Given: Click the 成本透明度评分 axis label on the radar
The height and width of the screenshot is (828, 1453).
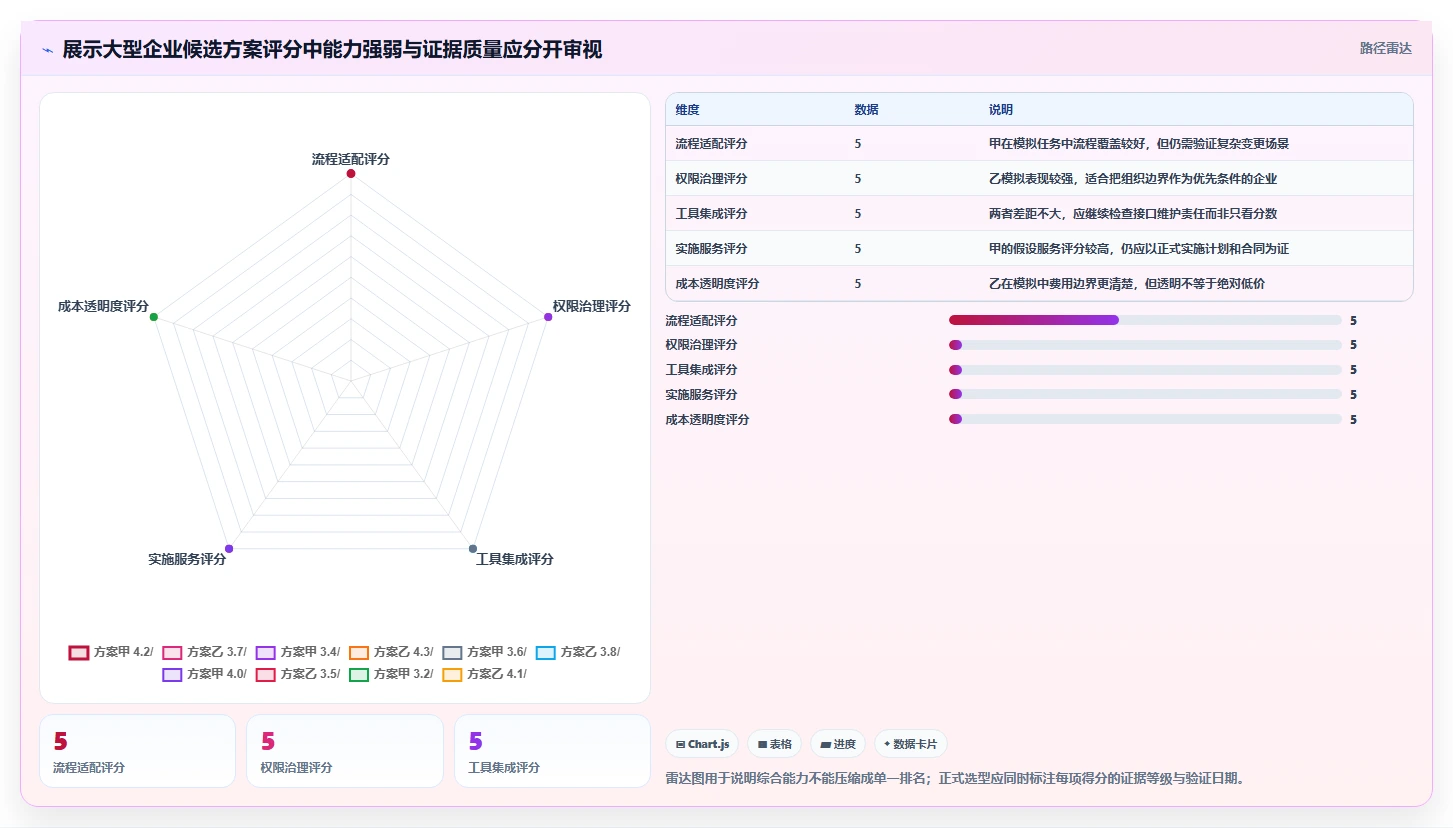Looking at the screenshot, I should point(104,306).
